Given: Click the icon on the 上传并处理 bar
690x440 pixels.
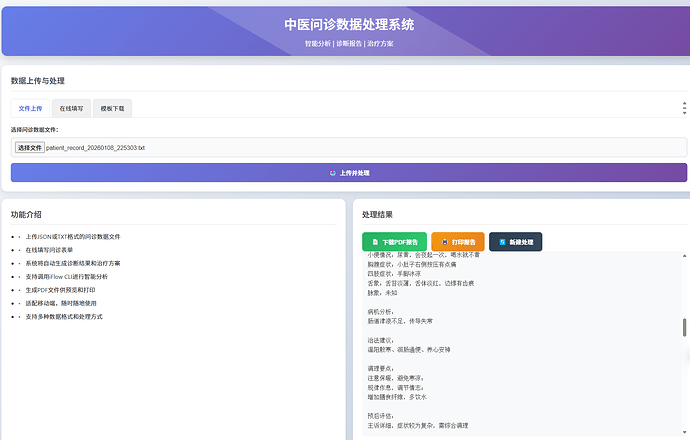Looking at the screenshot, I should tap(332, 173).
